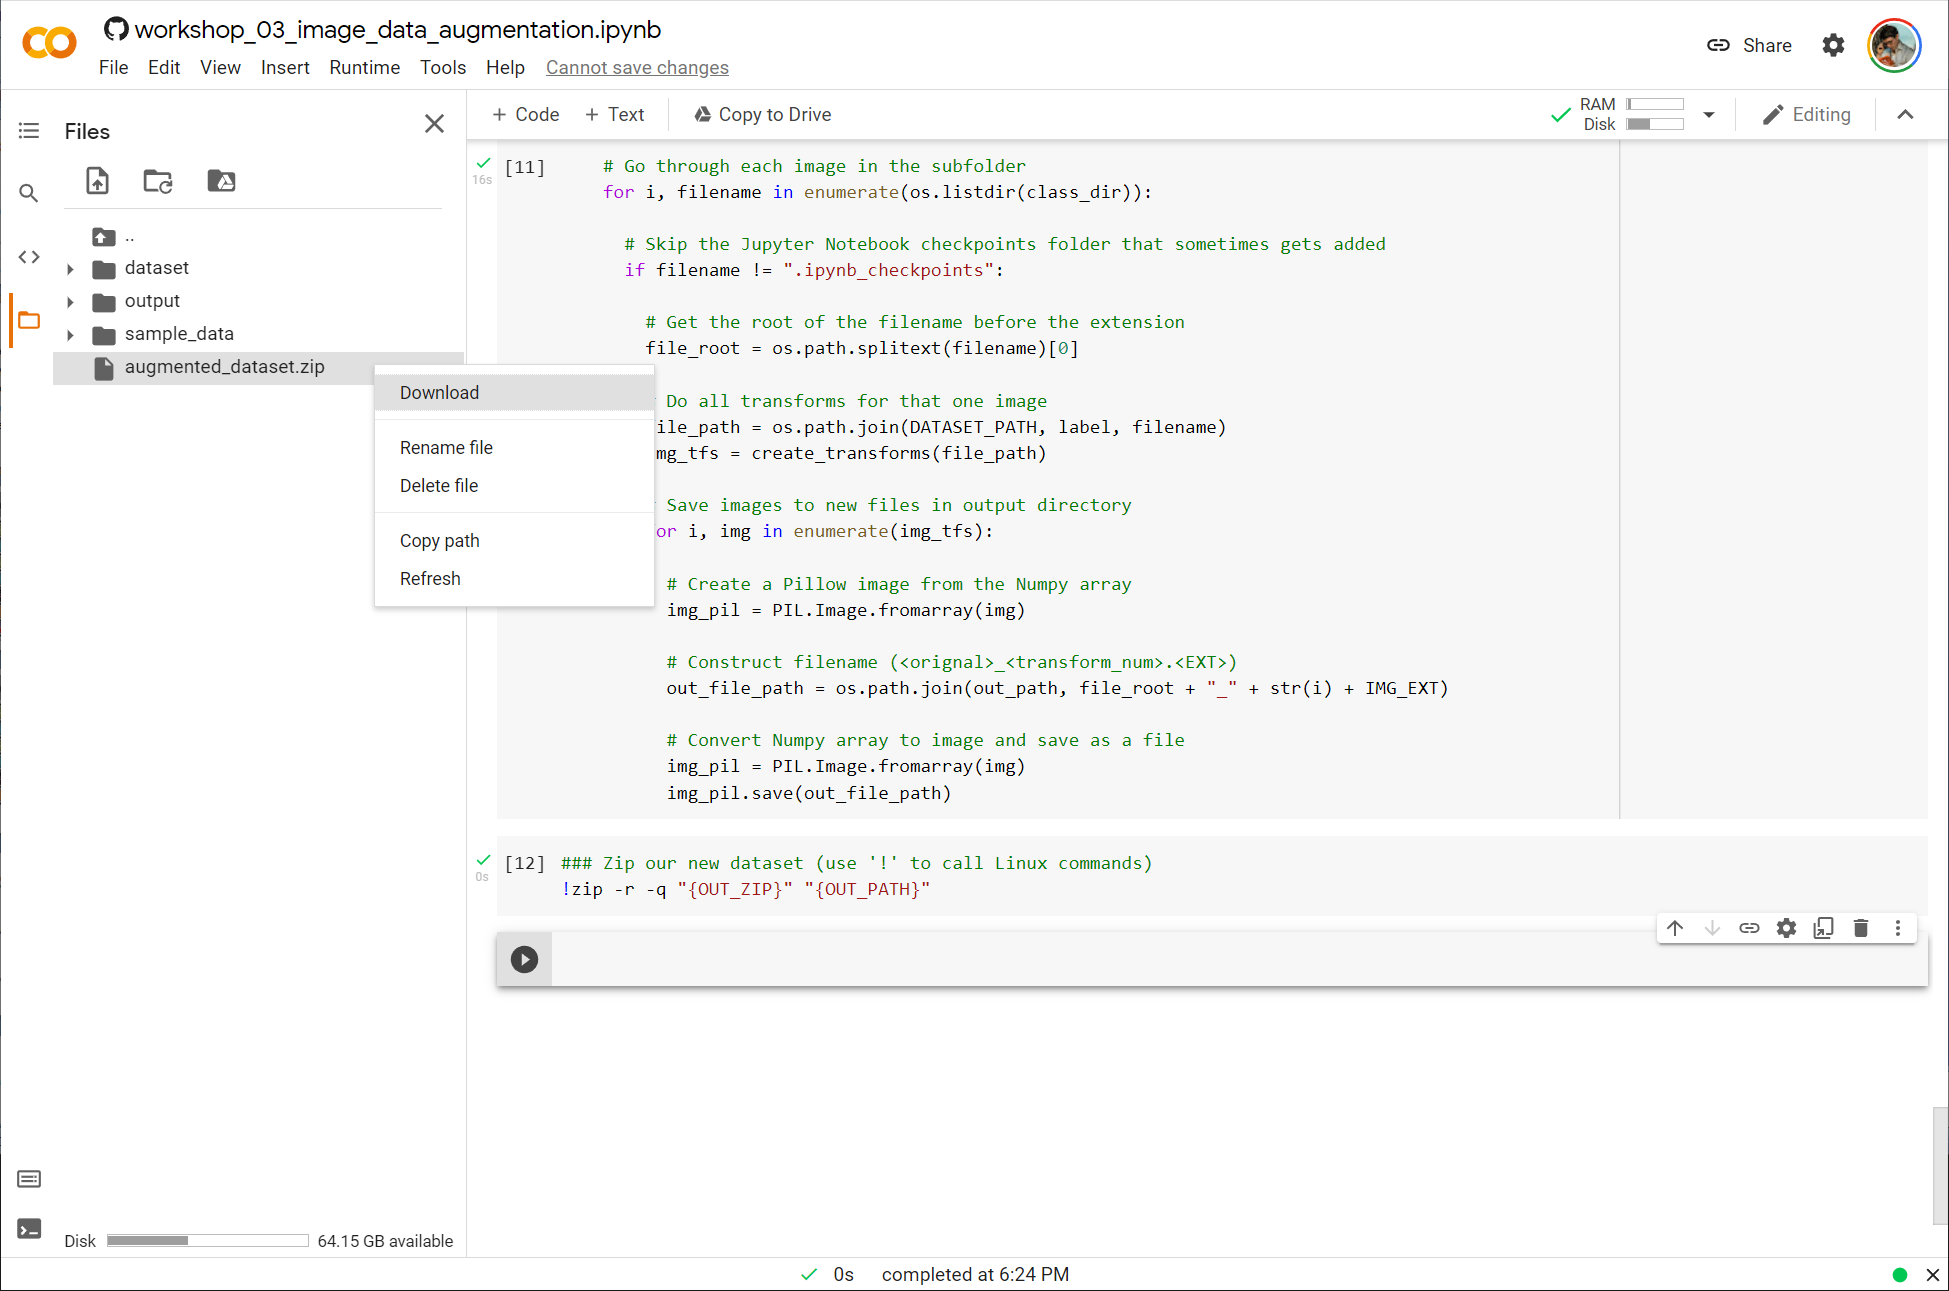Screen dimensions: 1949x1291
Task: Open the cell settings gear icon
Action: (1786, 928)
